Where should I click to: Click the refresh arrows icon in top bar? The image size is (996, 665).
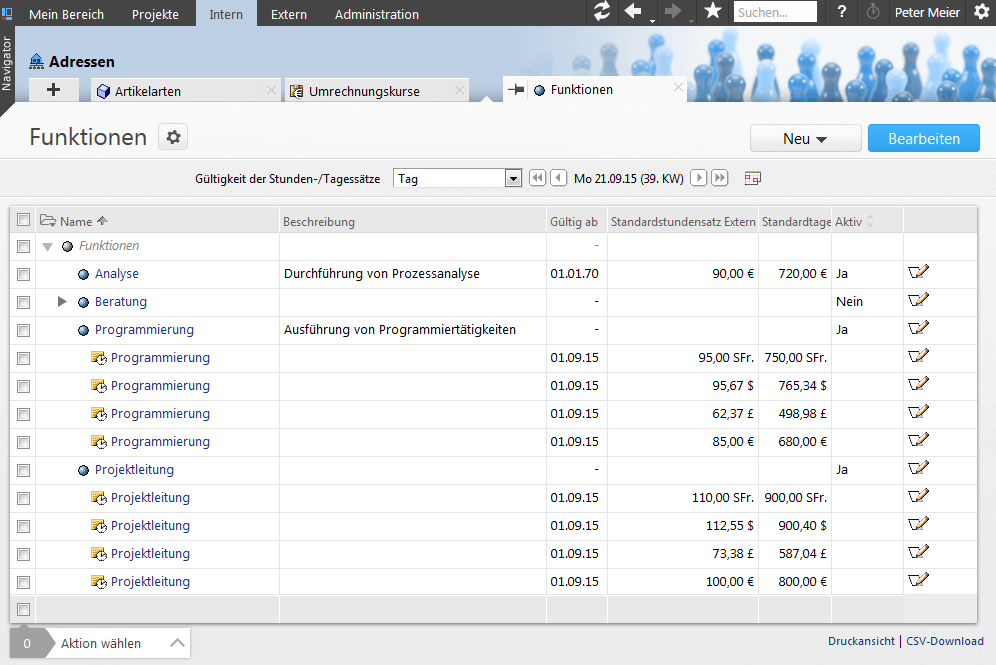(x=601, y=12)
